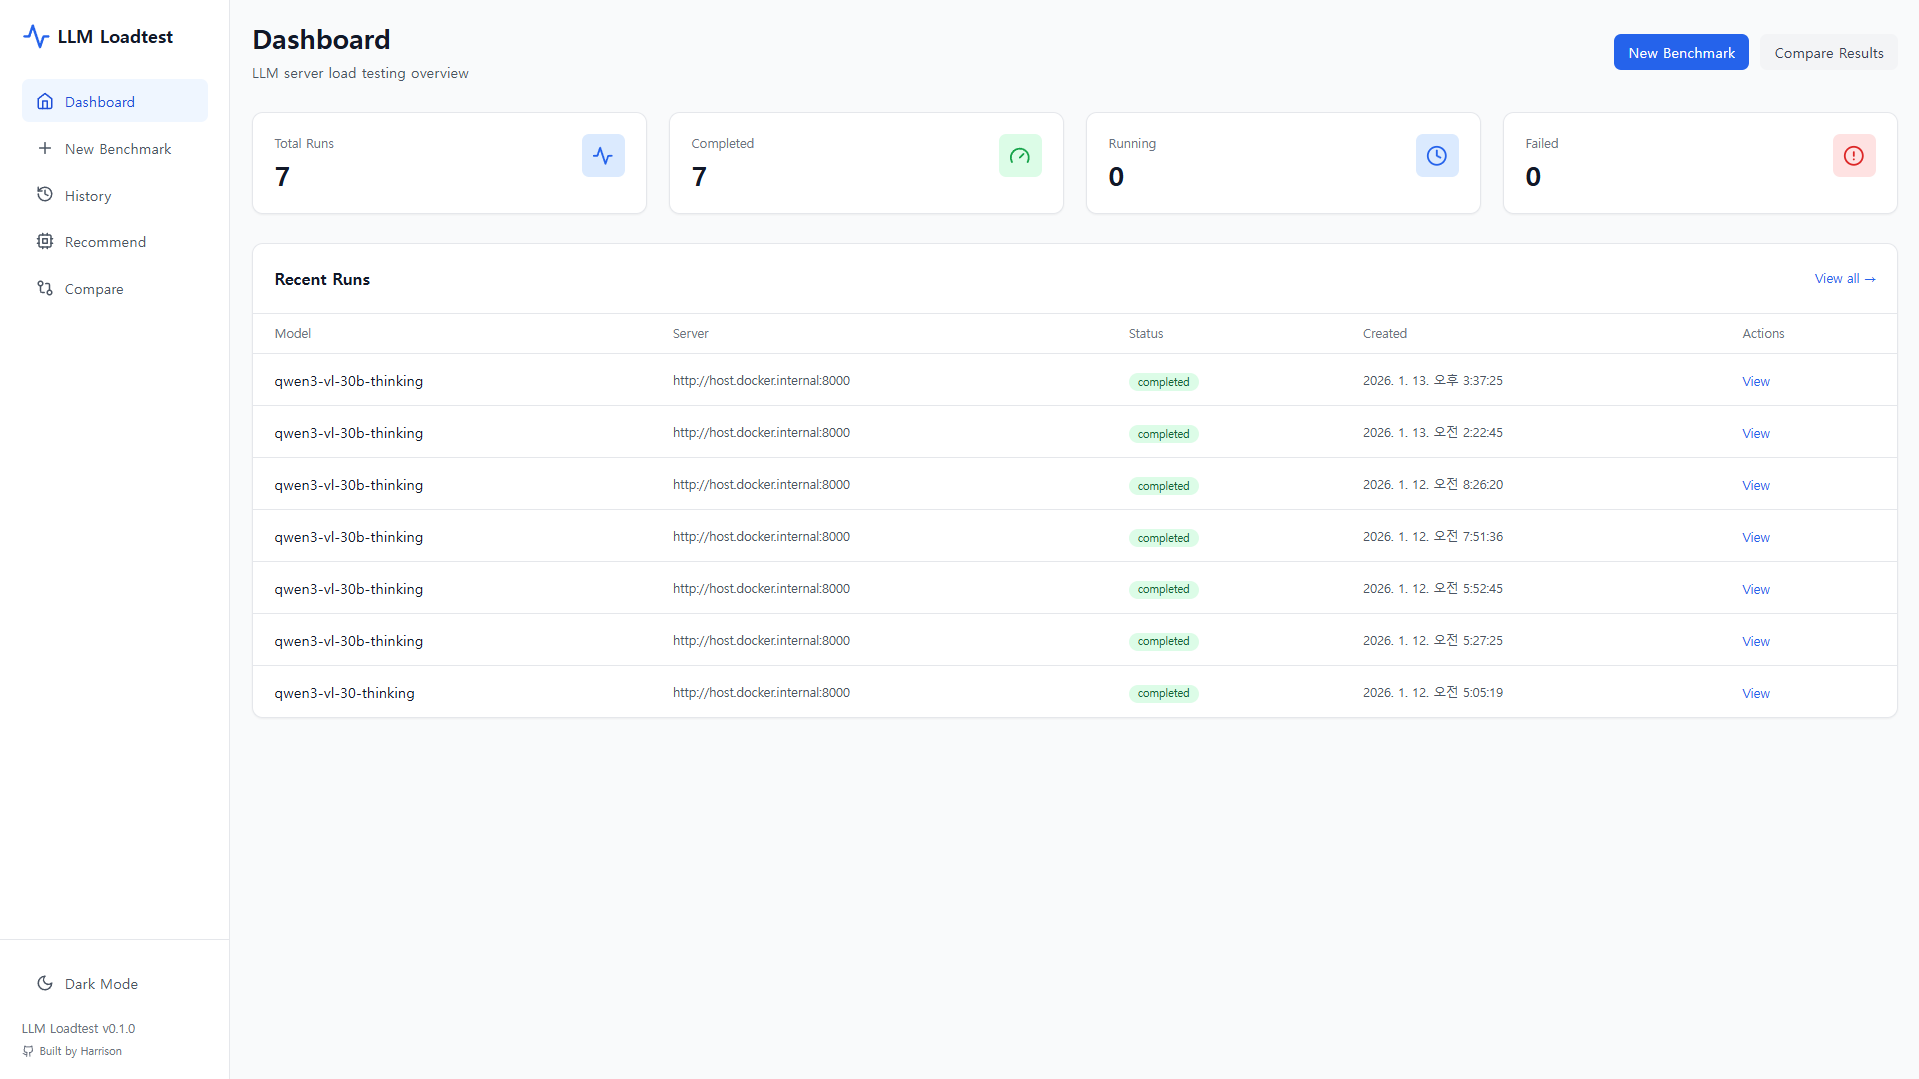This screenshot has height=1079, width=1919.
Task: Navigate to the Compare page
Action: [x=94, y=288]
